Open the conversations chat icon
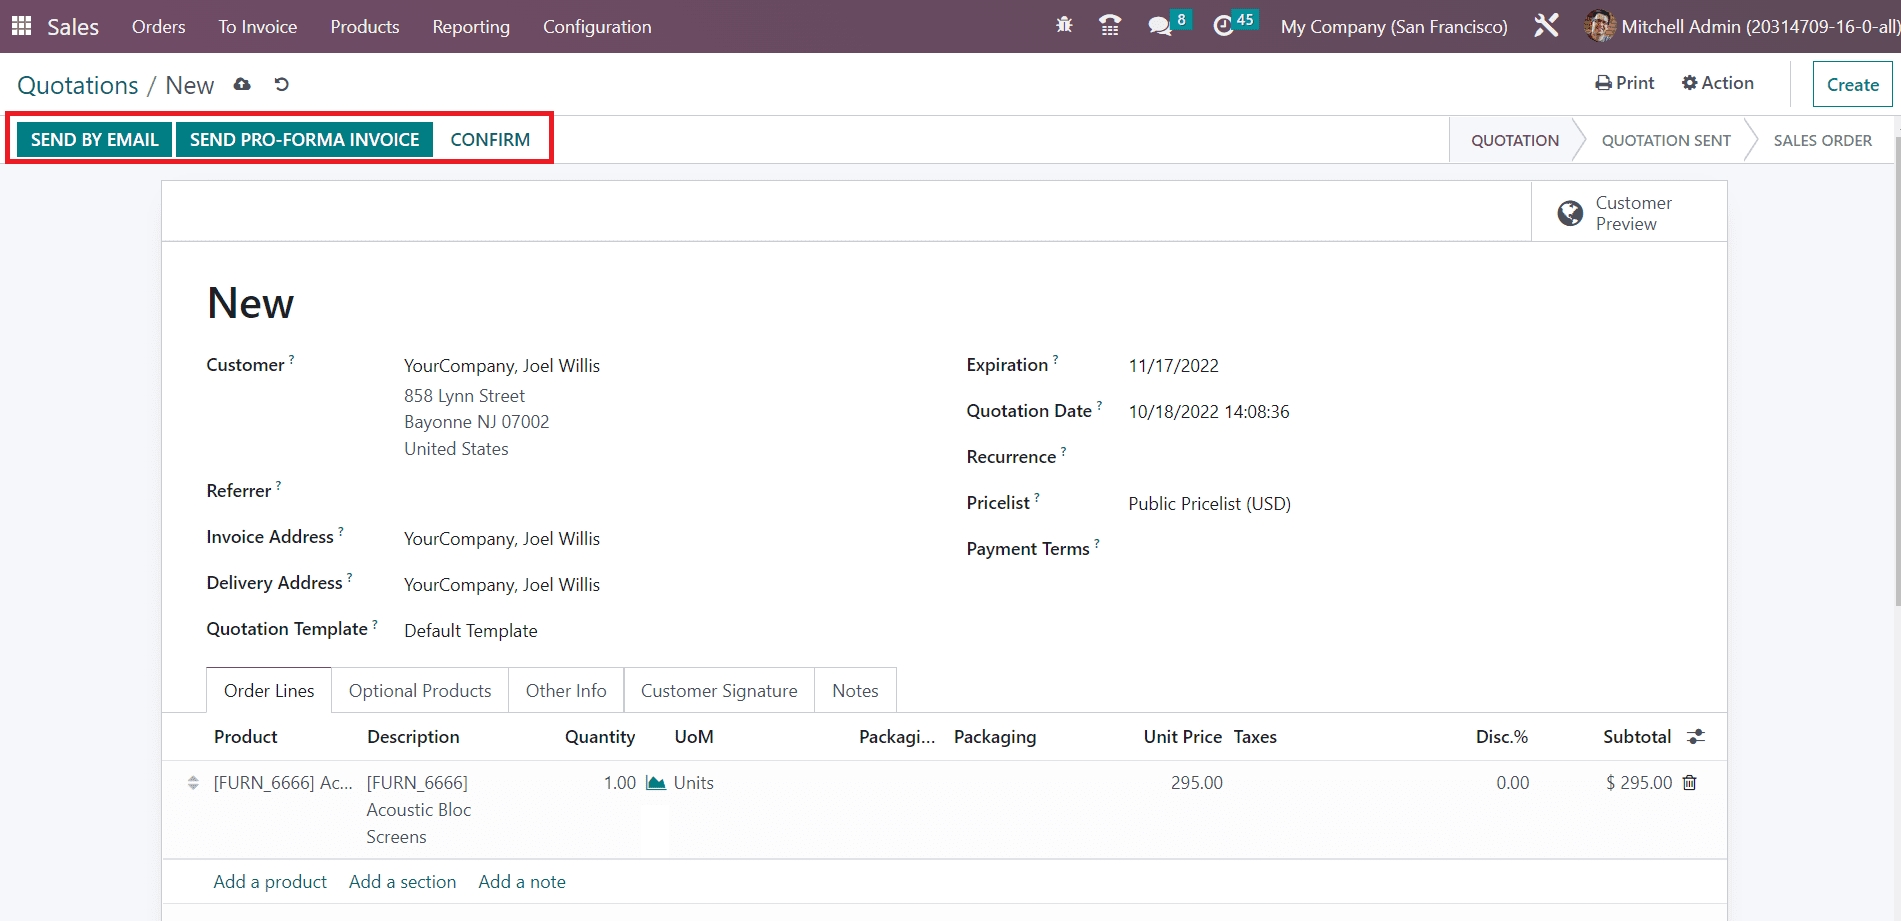Image resolution: width=1901 pixels, height=921 pixels. [1160, 26]
